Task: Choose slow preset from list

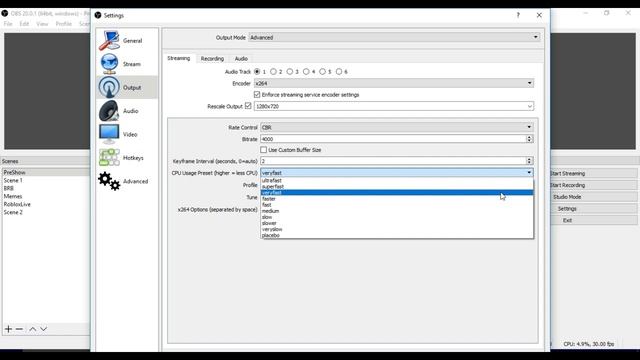Action: pos(397,217)
